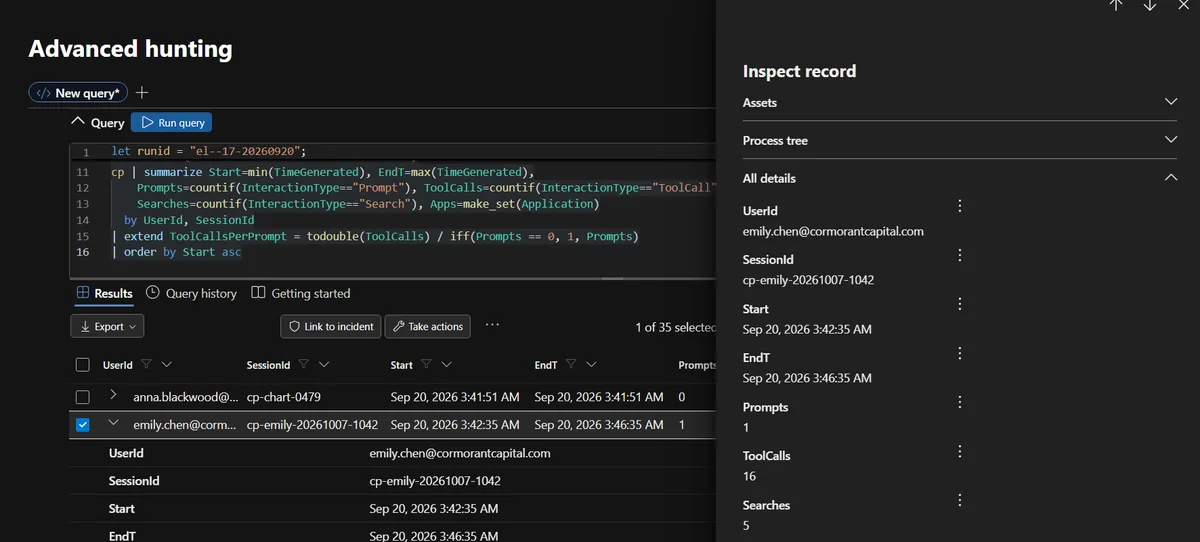Click the ToolCalls value 16 in the Inspect record panel
The height and width of the screenshot is (542, 1200).
pyautogui.click(x=749, y=476)
